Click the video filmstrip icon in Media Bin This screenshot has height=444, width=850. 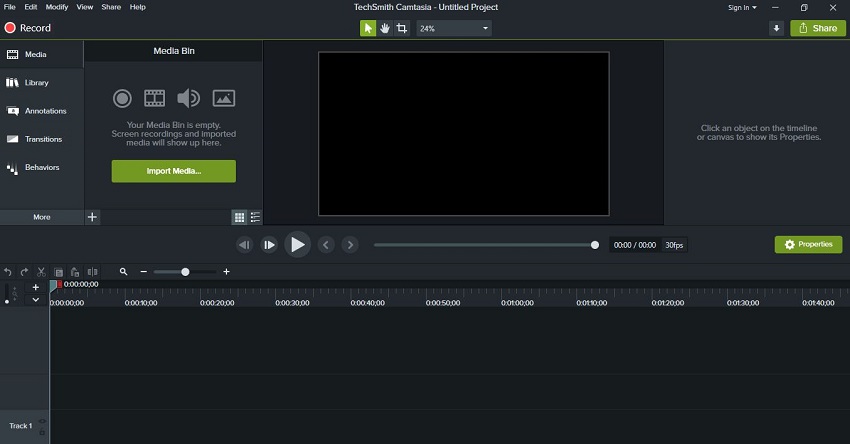pyautogui.click(x=154, y=98)
